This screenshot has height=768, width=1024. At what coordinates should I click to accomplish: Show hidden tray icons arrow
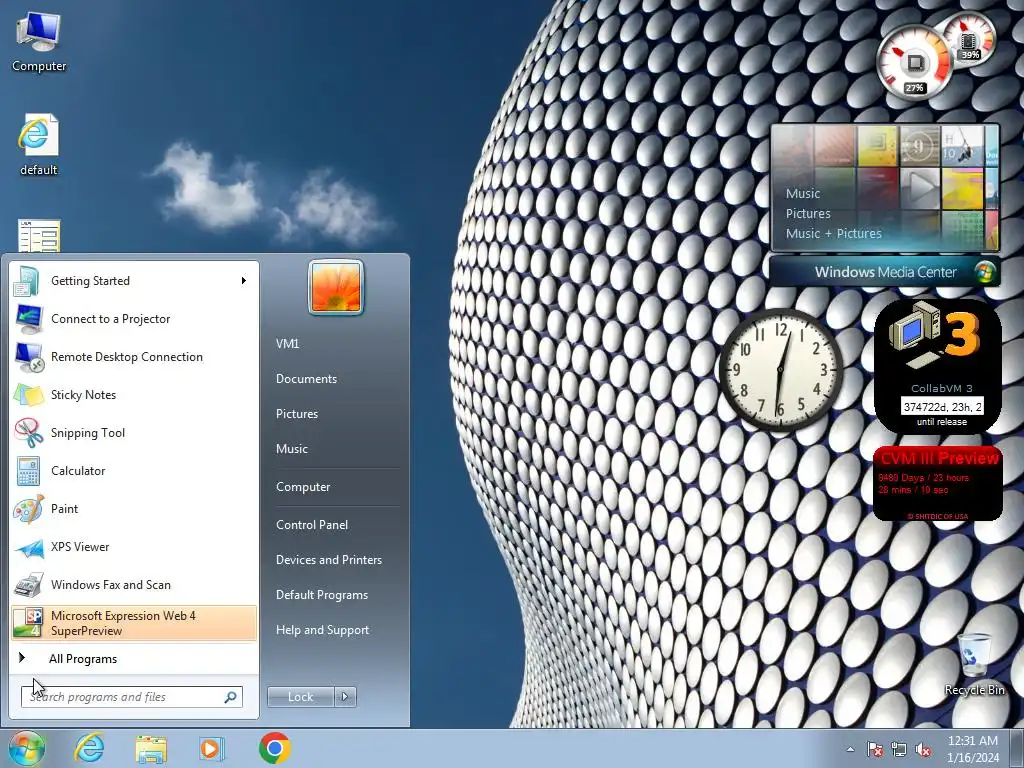point(850,749)
